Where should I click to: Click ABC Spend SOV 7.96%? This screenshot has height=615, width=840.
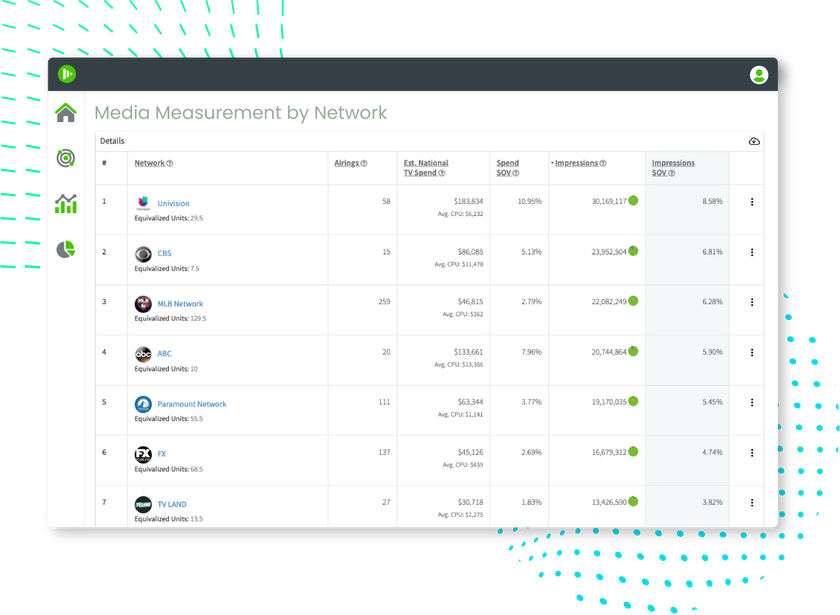531,352
